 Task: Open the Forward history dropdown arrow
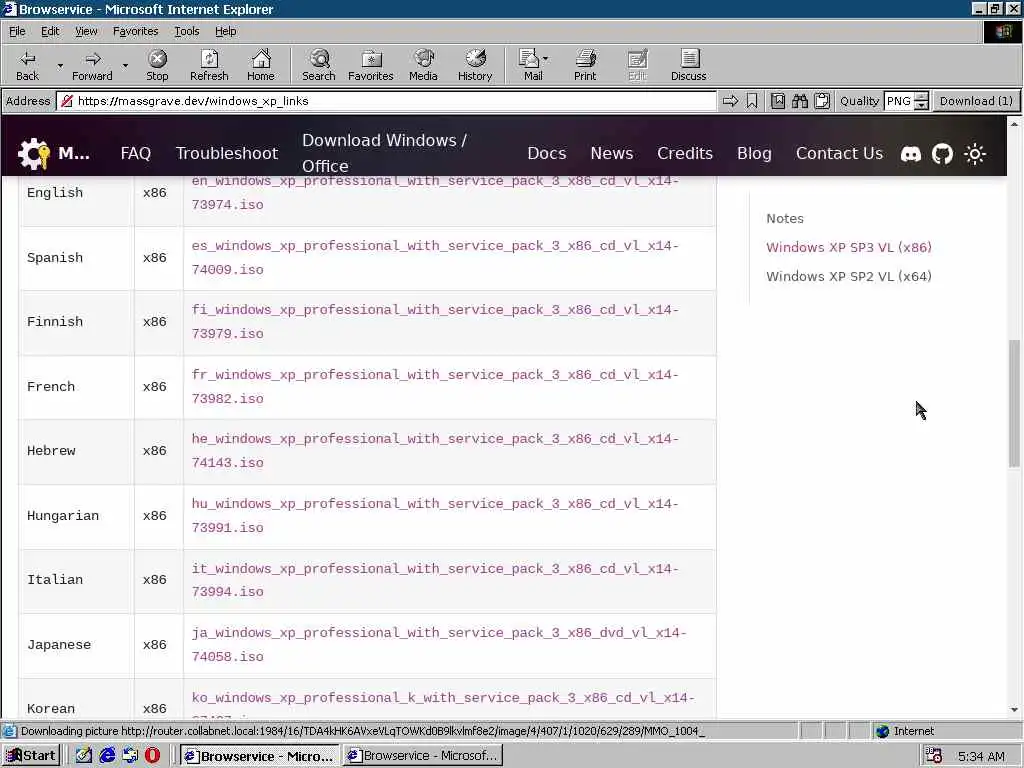(x=125, y=65)
